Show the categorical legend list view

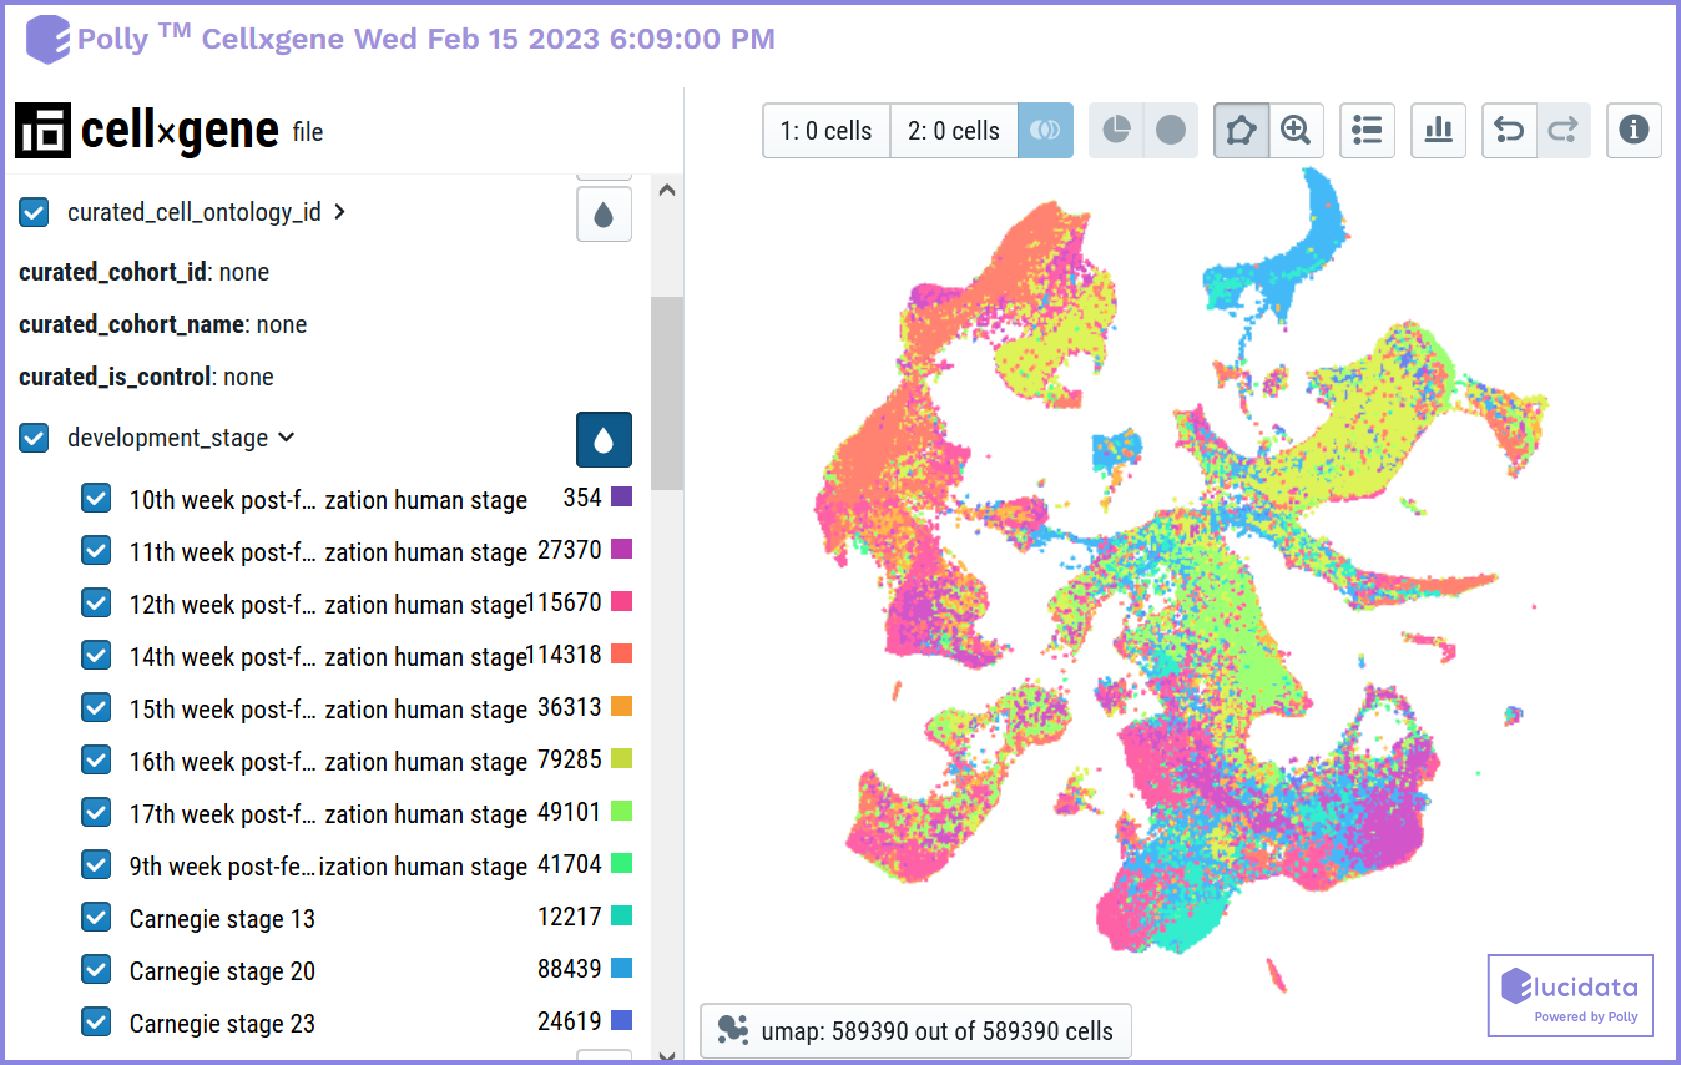pos(1367,130)
